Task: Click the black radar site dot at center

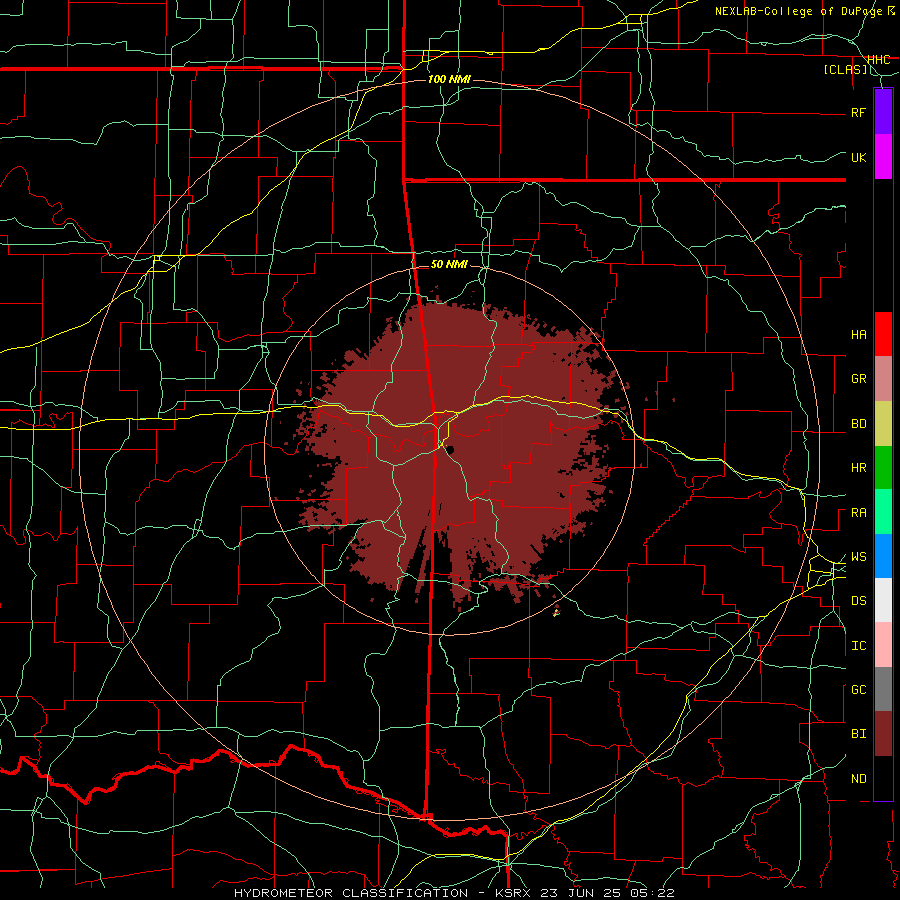Action: [x=451, y=449]
